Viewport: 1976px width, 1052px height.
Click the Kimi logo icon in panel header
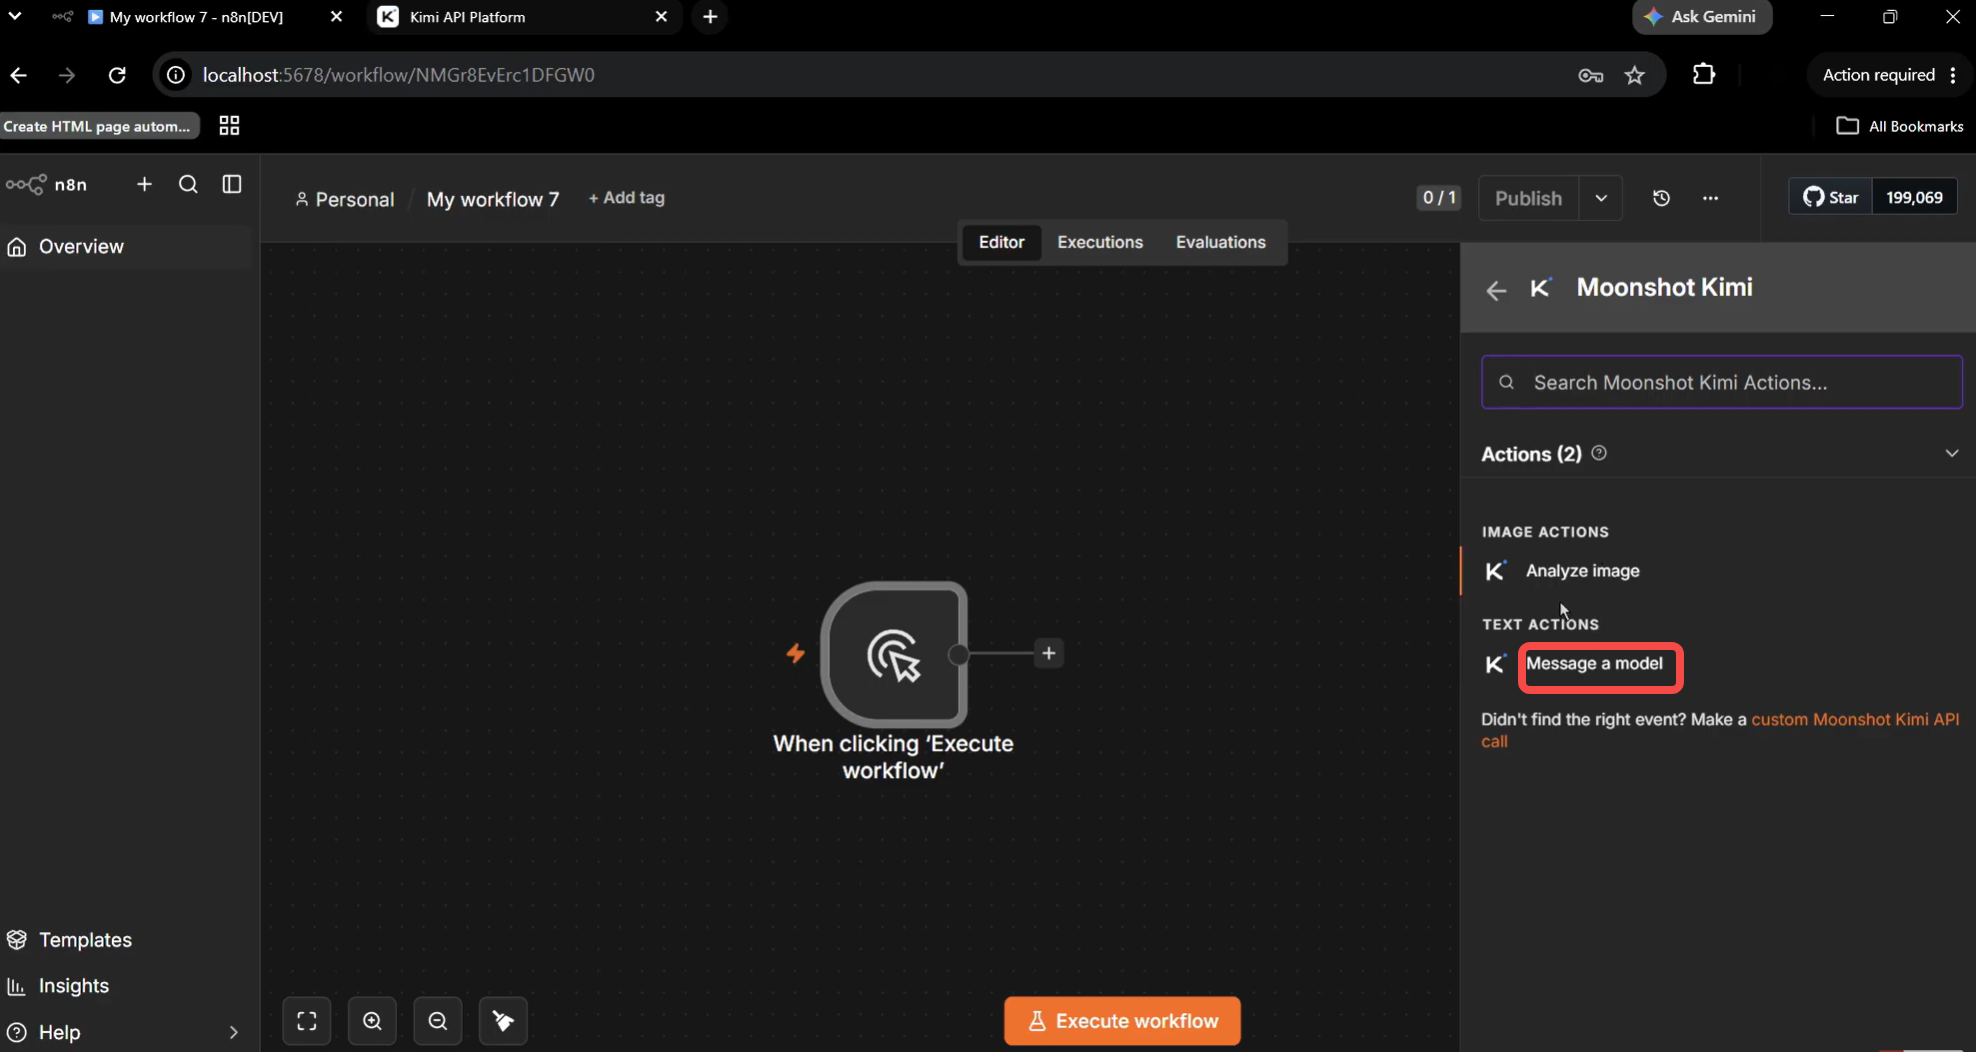[1541, 288]
